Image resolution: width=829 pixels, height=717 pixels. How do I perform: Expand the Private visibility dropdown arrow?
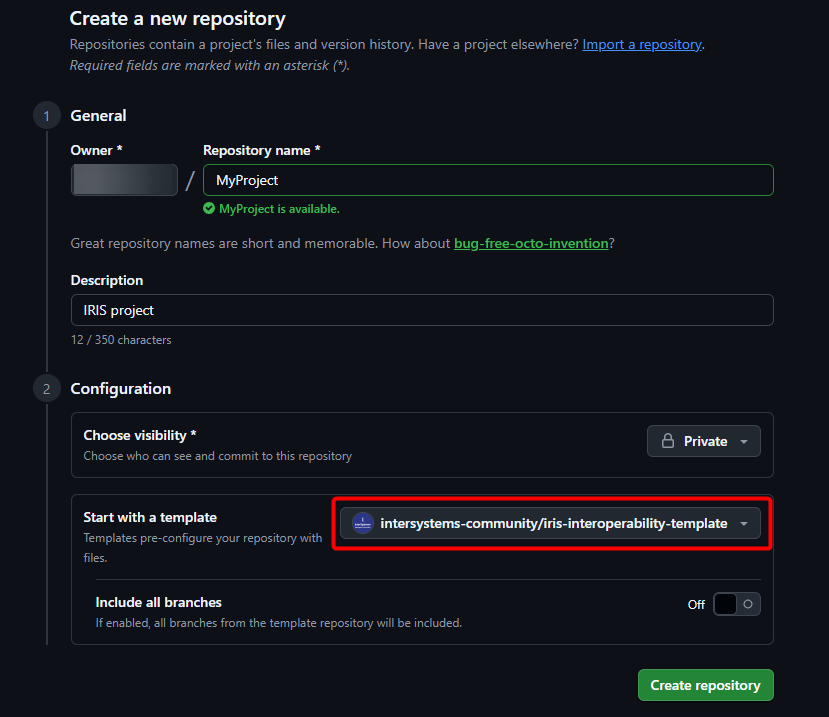[x=743, y=441]
